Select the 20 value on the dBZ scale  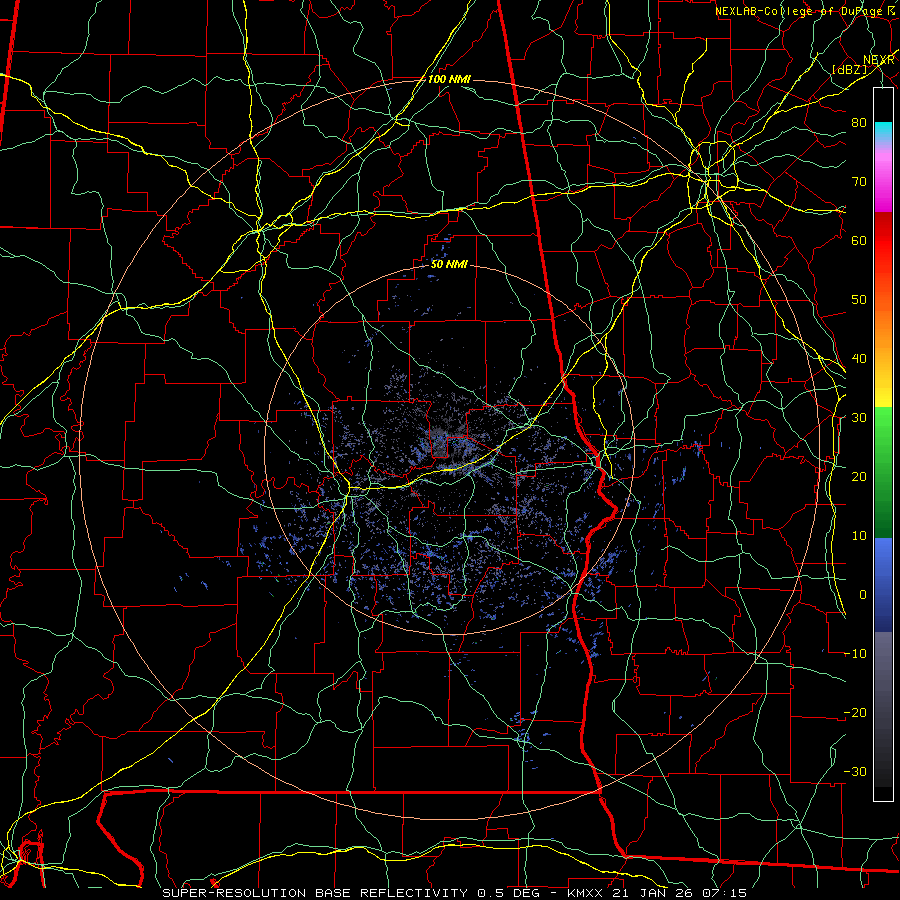pyautogui.click(x=859, y=476)
